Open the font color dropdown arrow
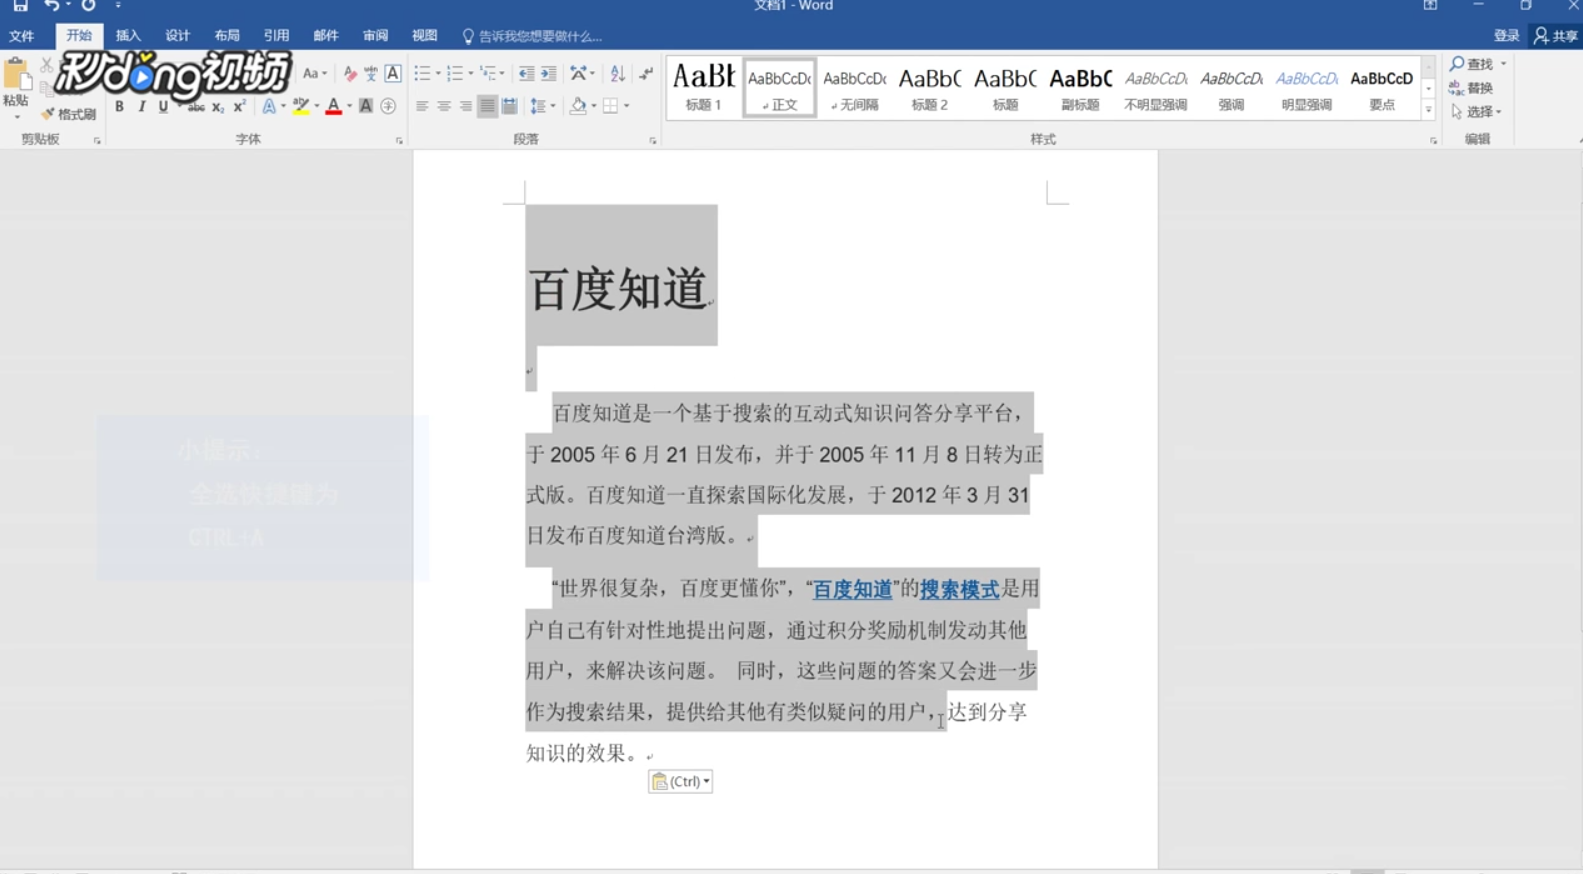The image size is (1583, 874). tap(349, 106)
